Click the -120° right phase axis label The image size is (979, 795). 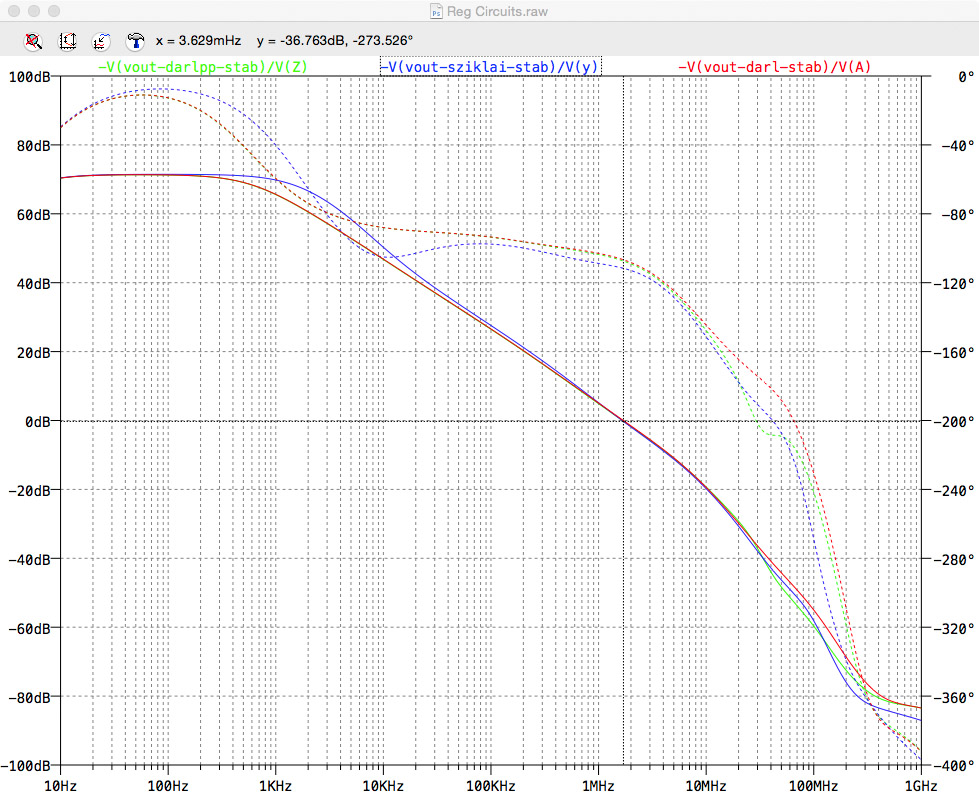(953, 284)
